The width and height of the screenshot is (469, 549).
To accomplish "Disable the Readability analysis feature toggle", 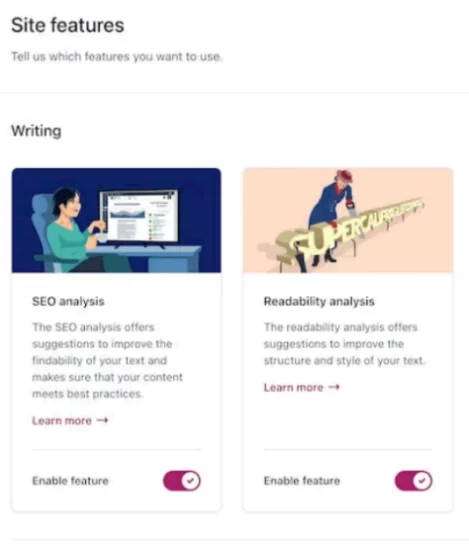I will click(413, 480).
